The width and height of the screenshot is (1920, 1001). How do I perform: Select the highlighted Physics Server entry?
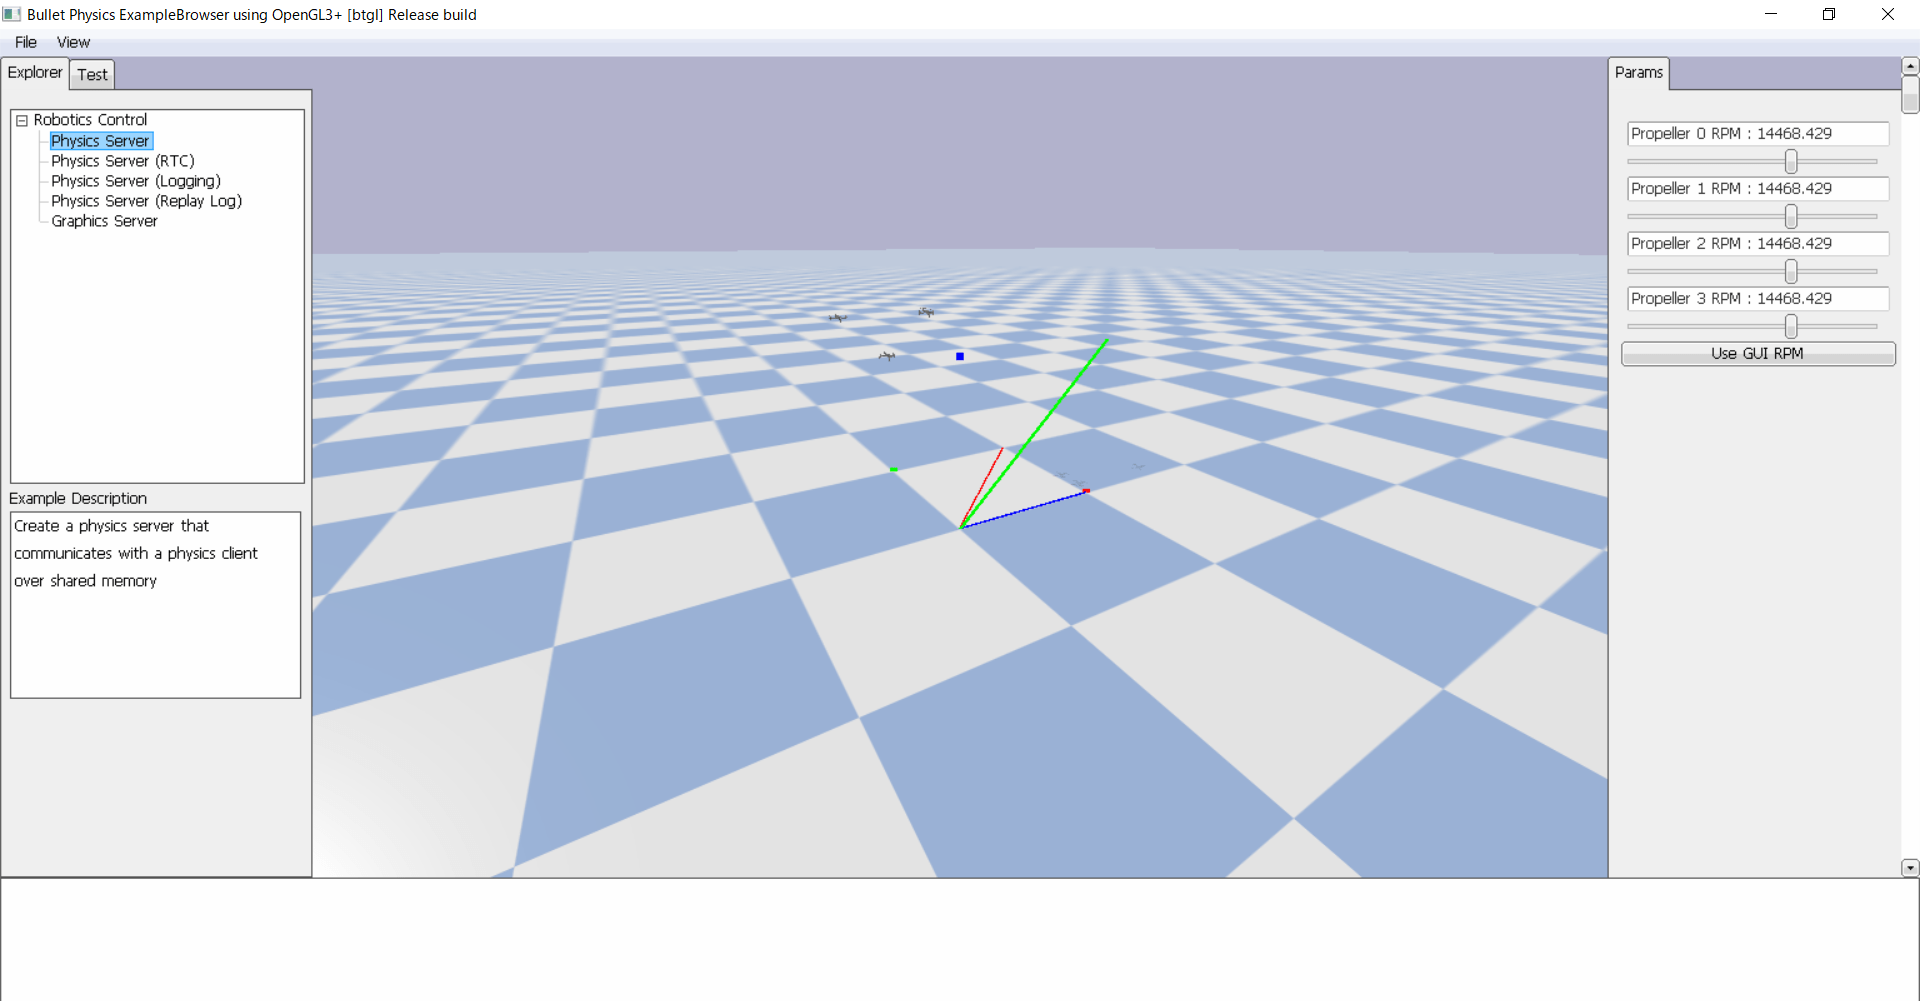coord(100,140)
